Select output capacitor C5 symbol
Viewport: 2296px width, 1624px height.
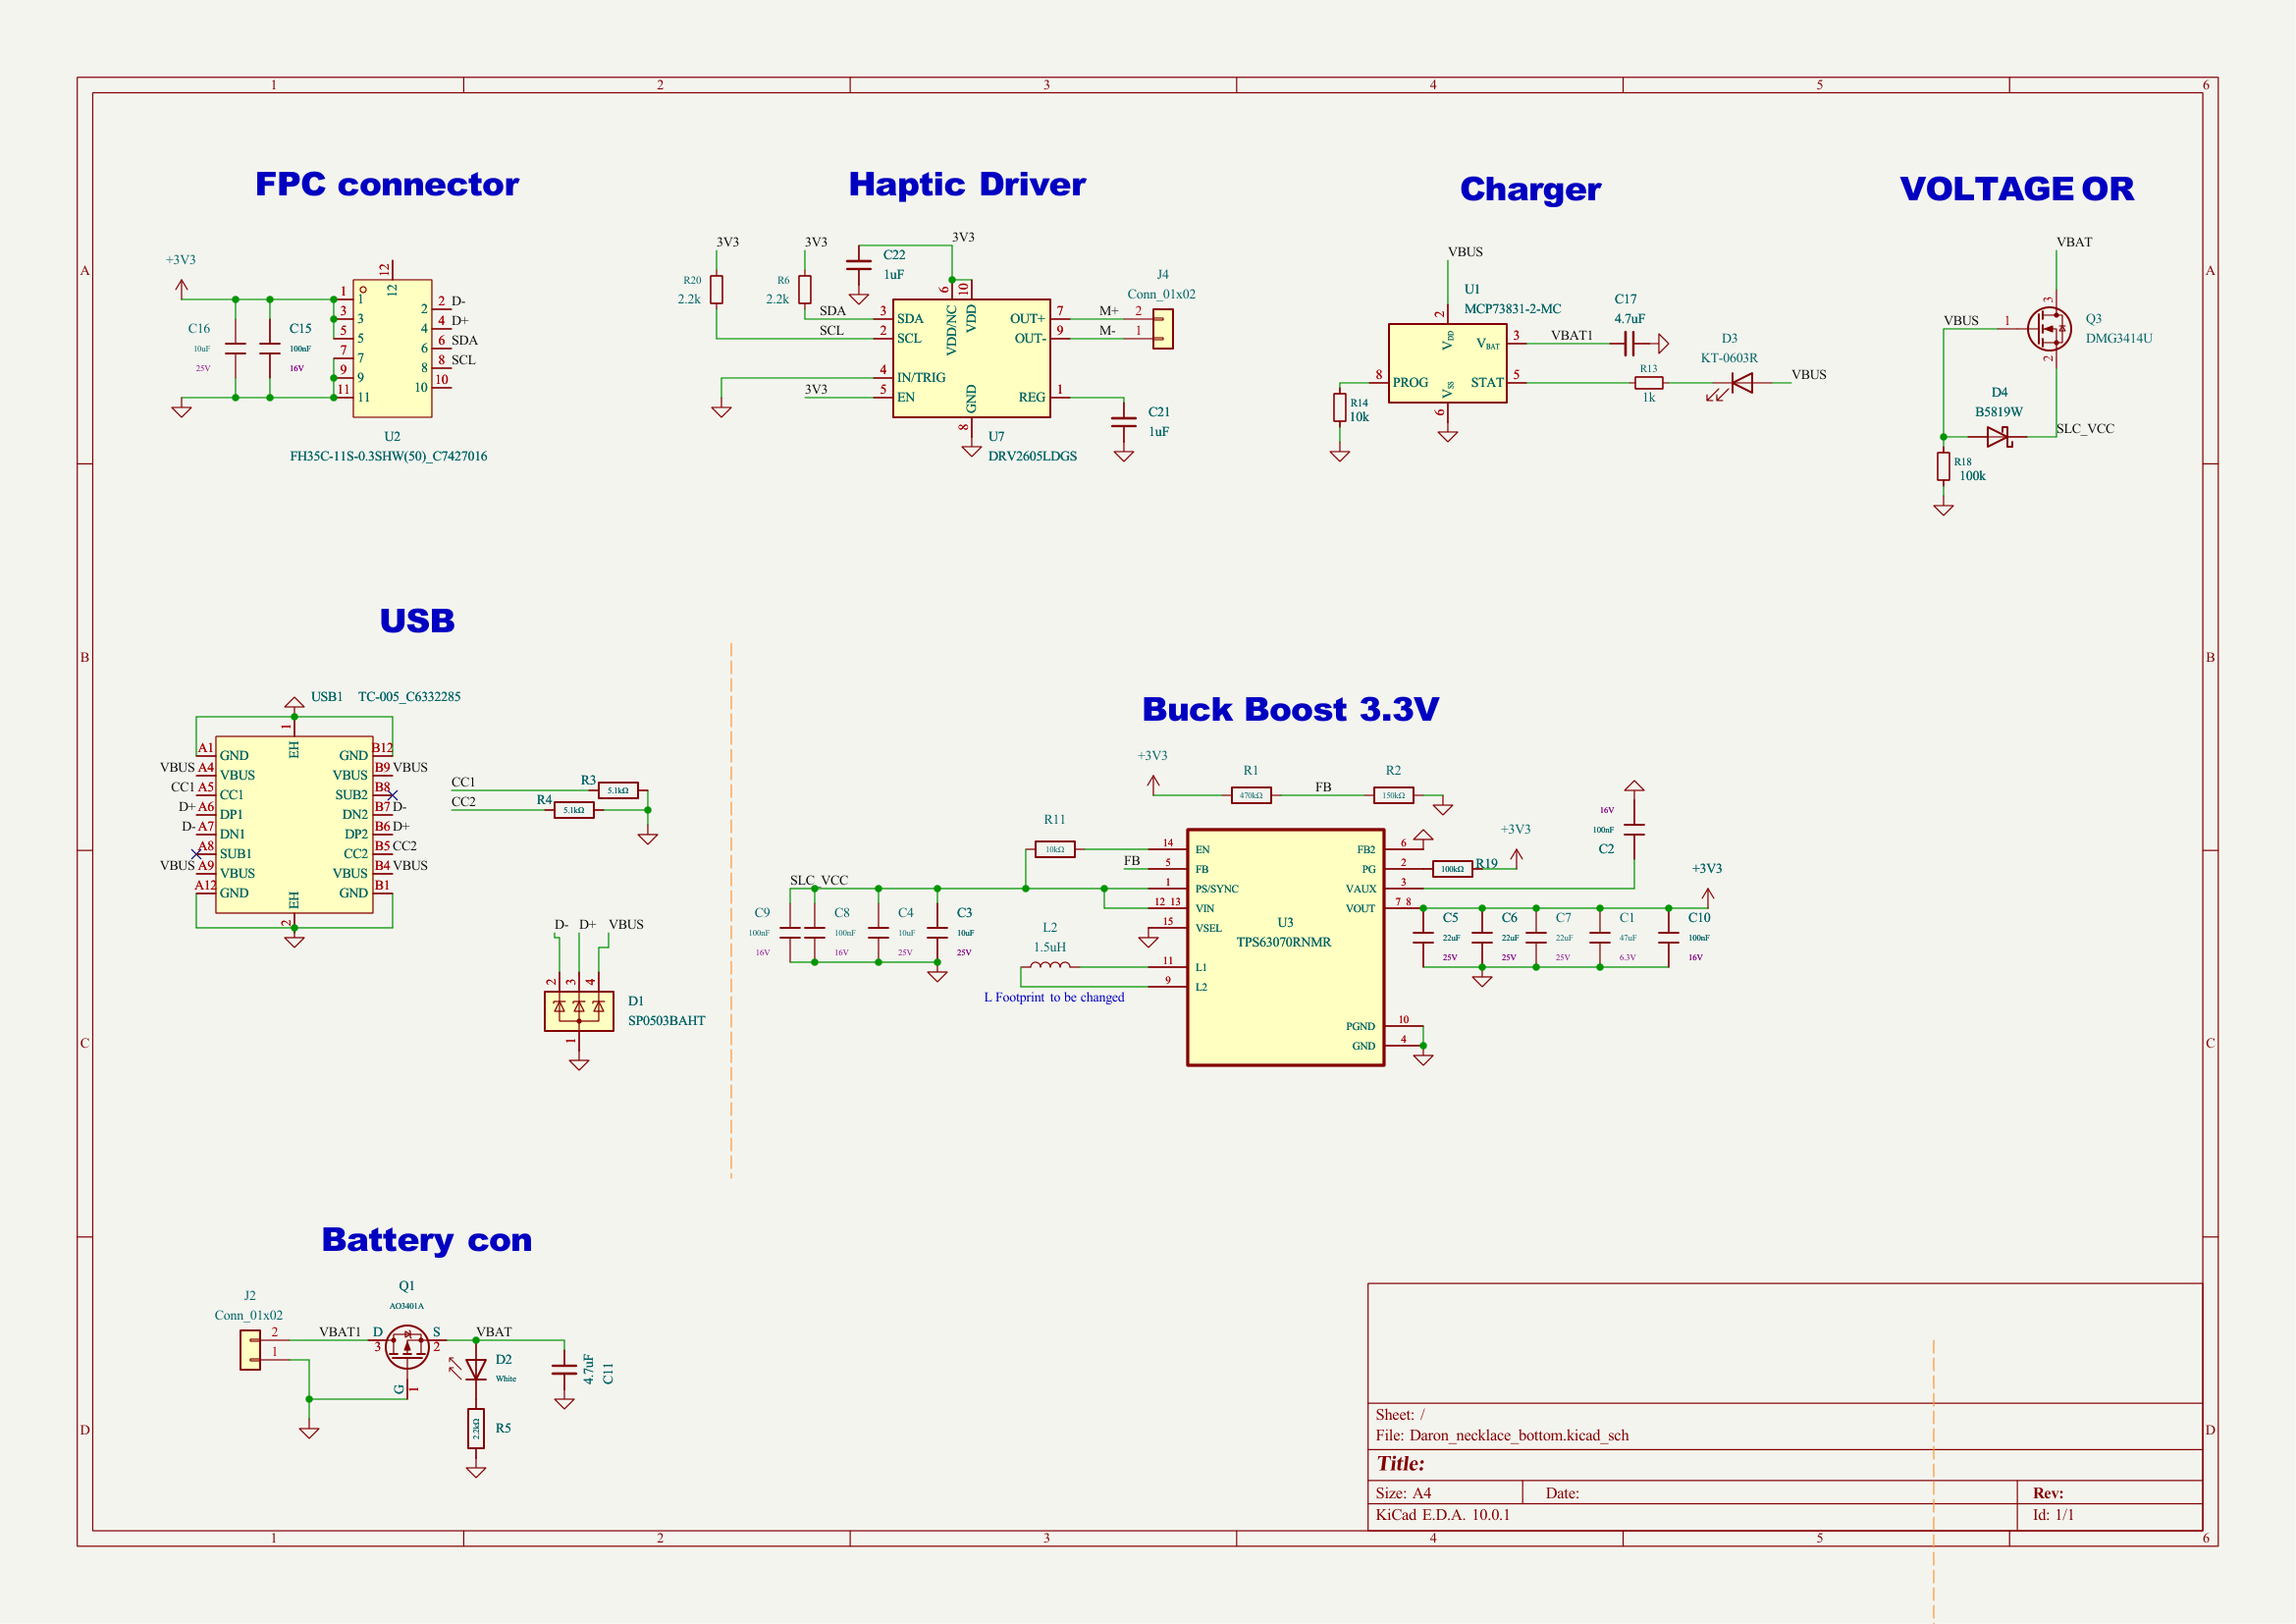tap(1423, 938)
